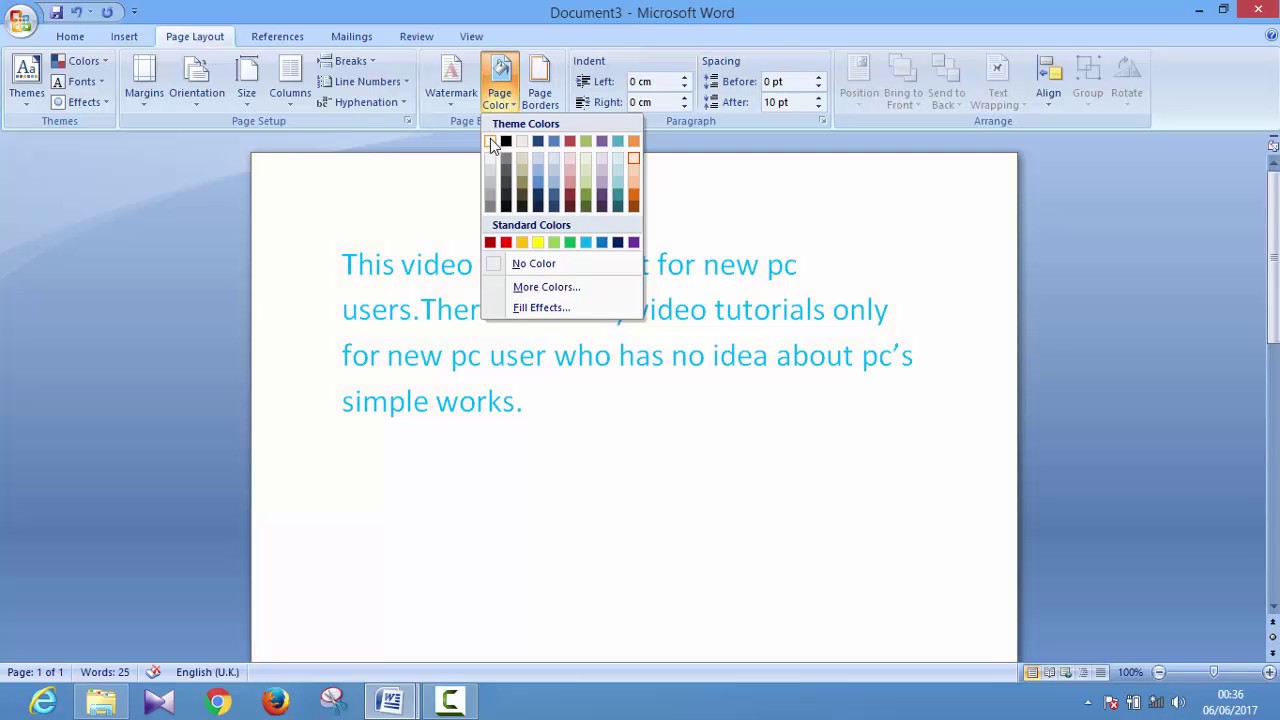1280x720 pixels.
Task: Switch to the Mailings tab
Action: [351, 37]
